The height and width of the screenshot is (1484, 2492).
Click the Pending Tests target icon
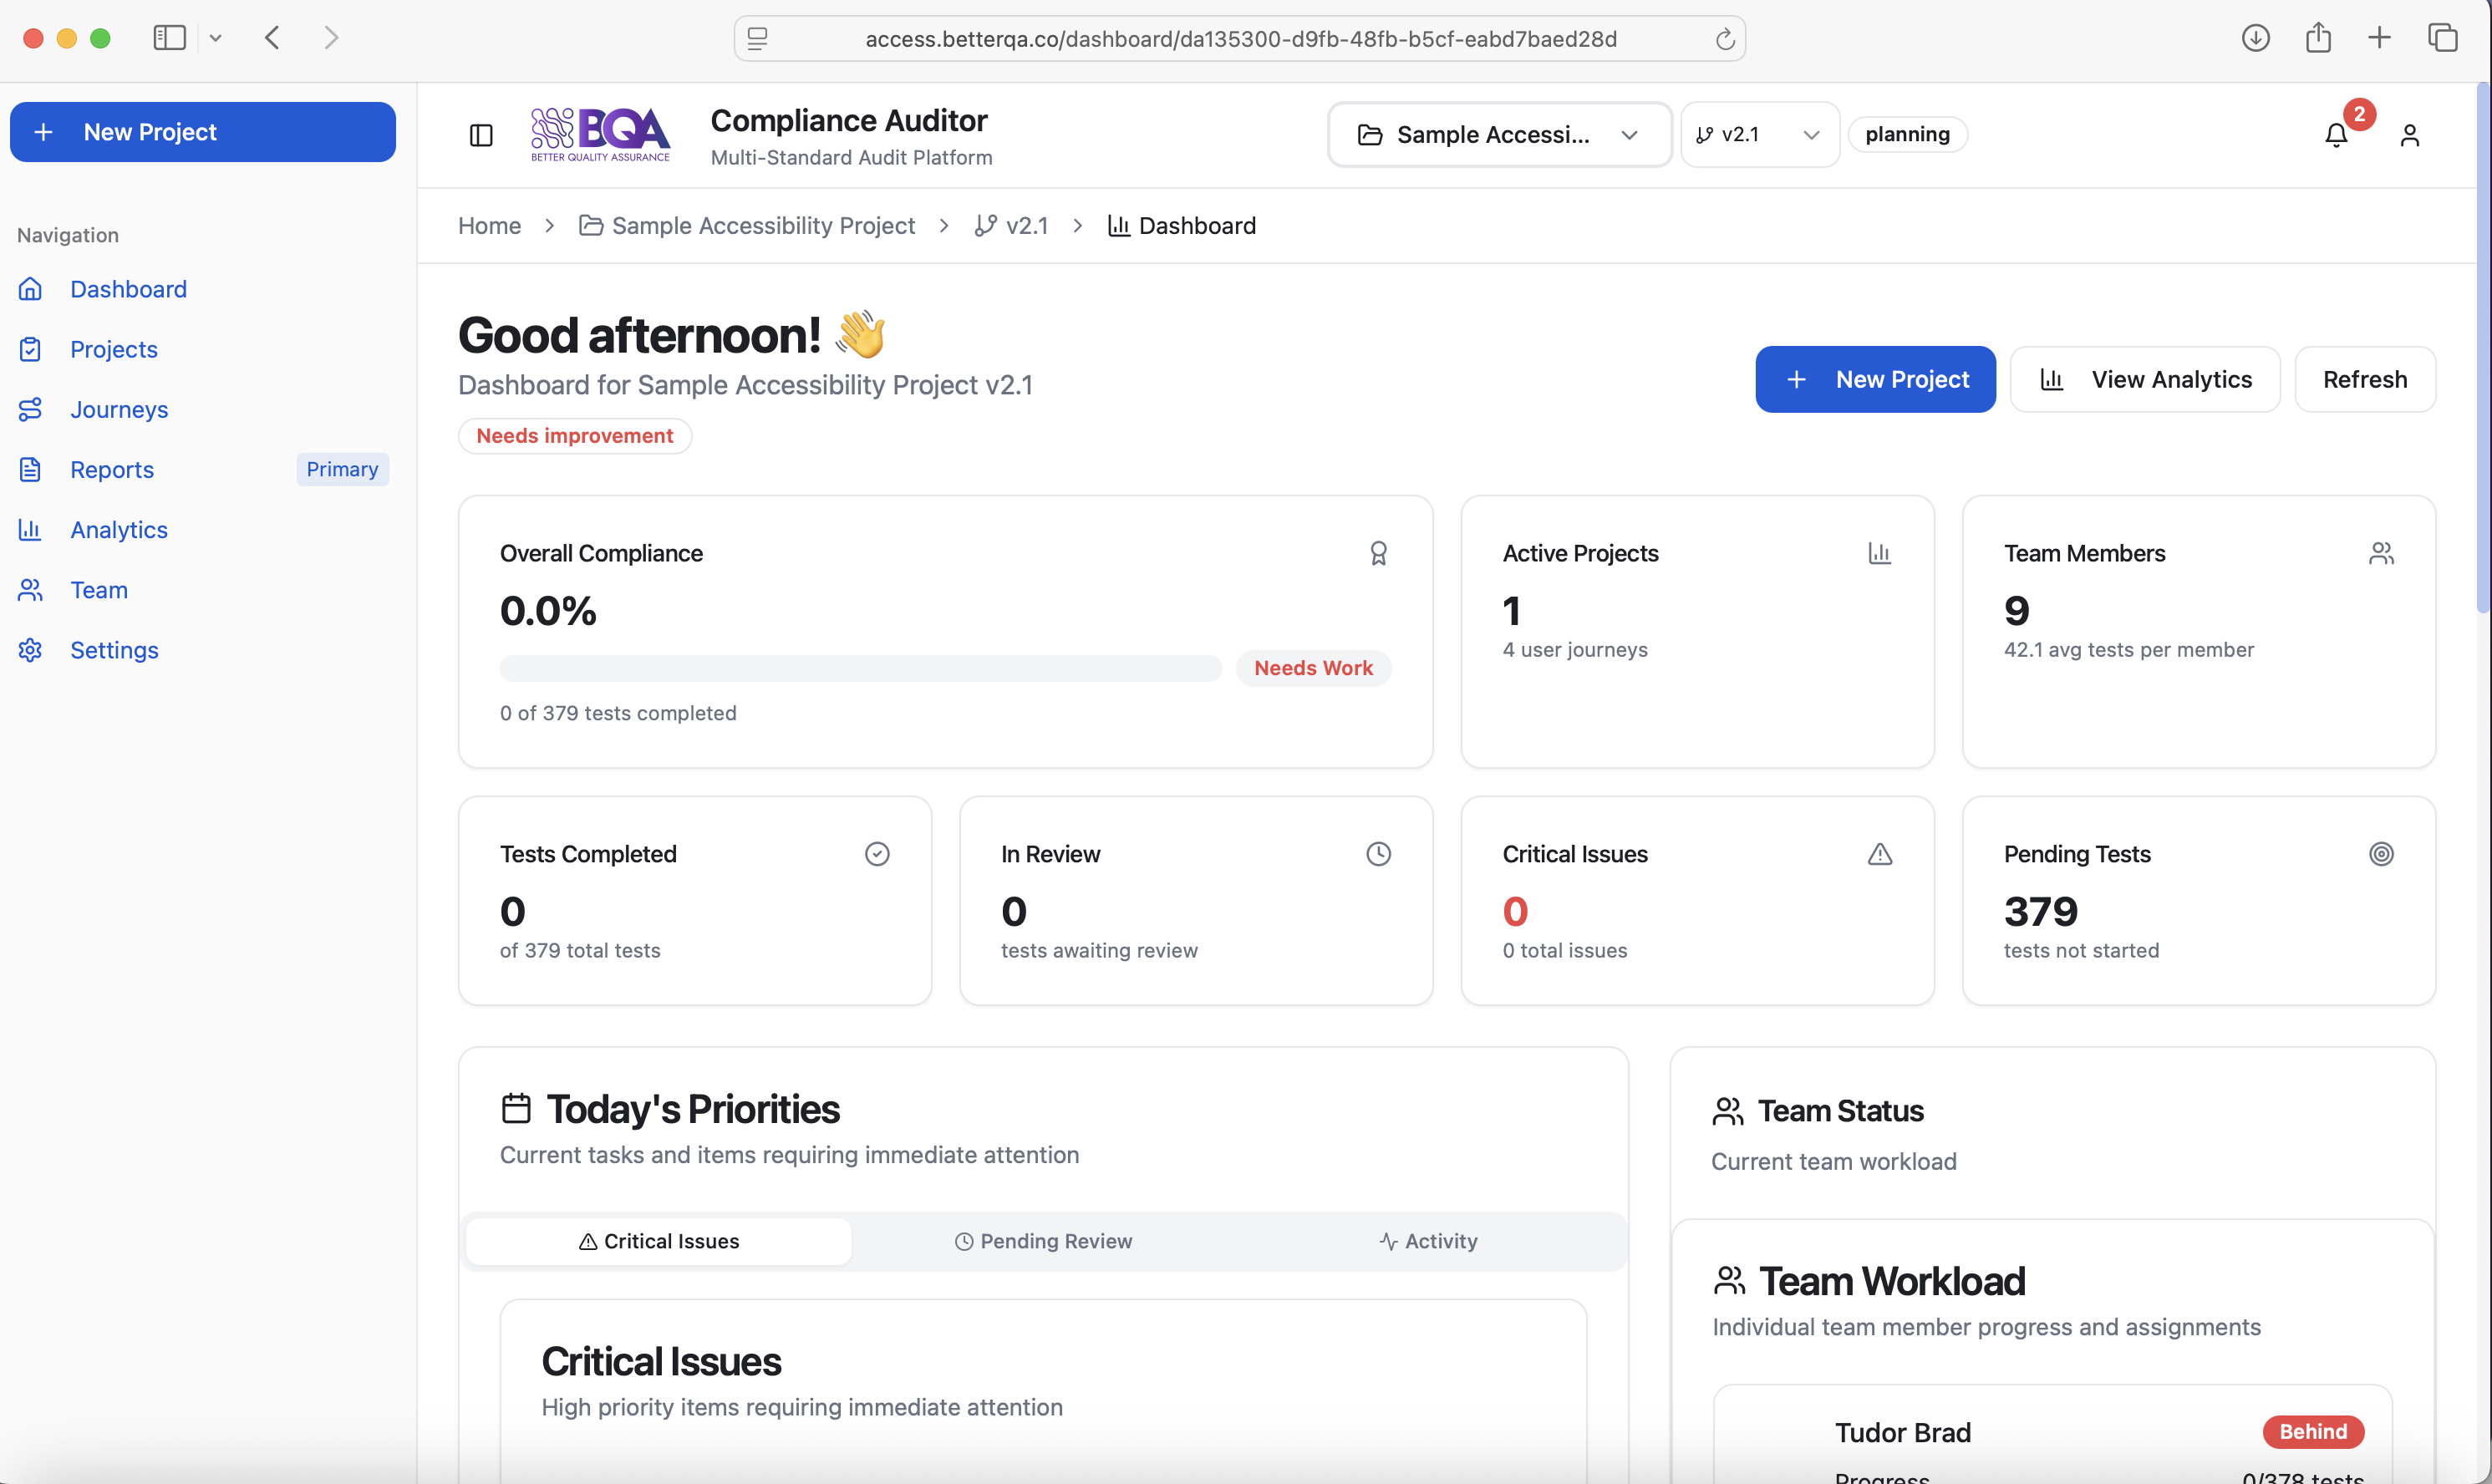tap(2381, 854)
